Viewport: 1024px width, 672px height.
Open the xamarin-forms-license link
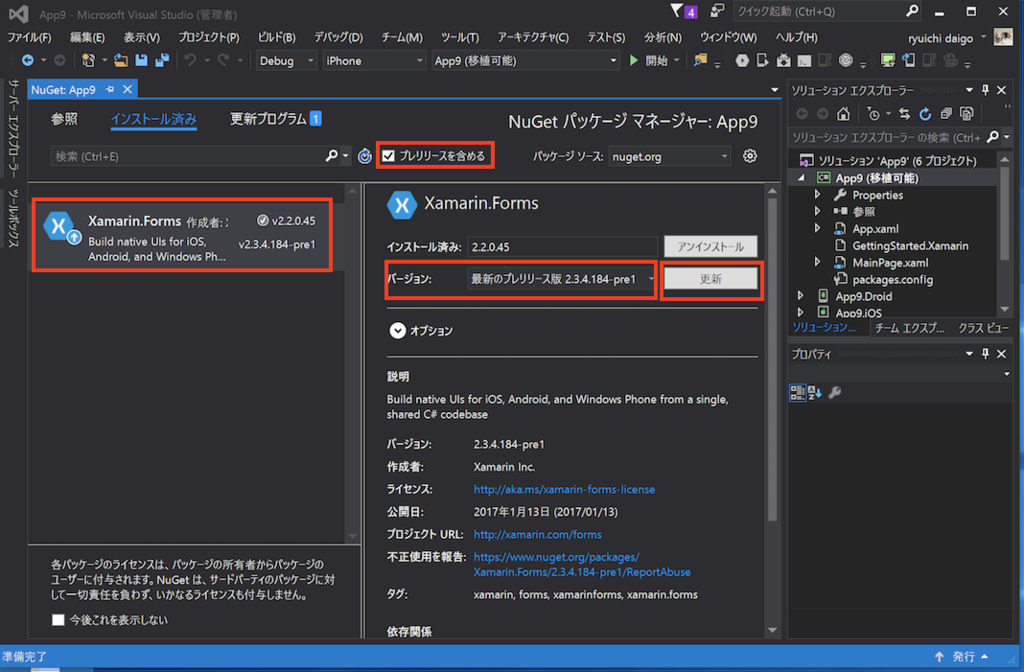564,489
